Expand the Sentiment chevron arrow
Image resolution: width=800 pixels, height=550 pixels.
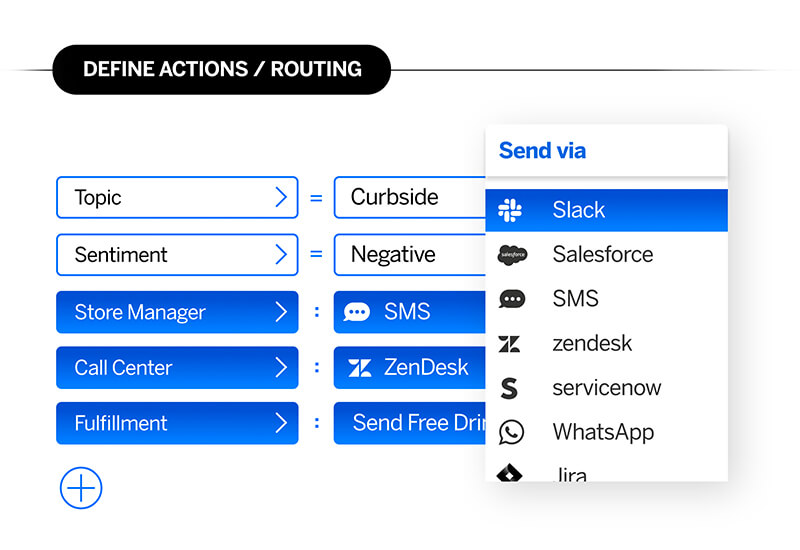pos(281,254)
